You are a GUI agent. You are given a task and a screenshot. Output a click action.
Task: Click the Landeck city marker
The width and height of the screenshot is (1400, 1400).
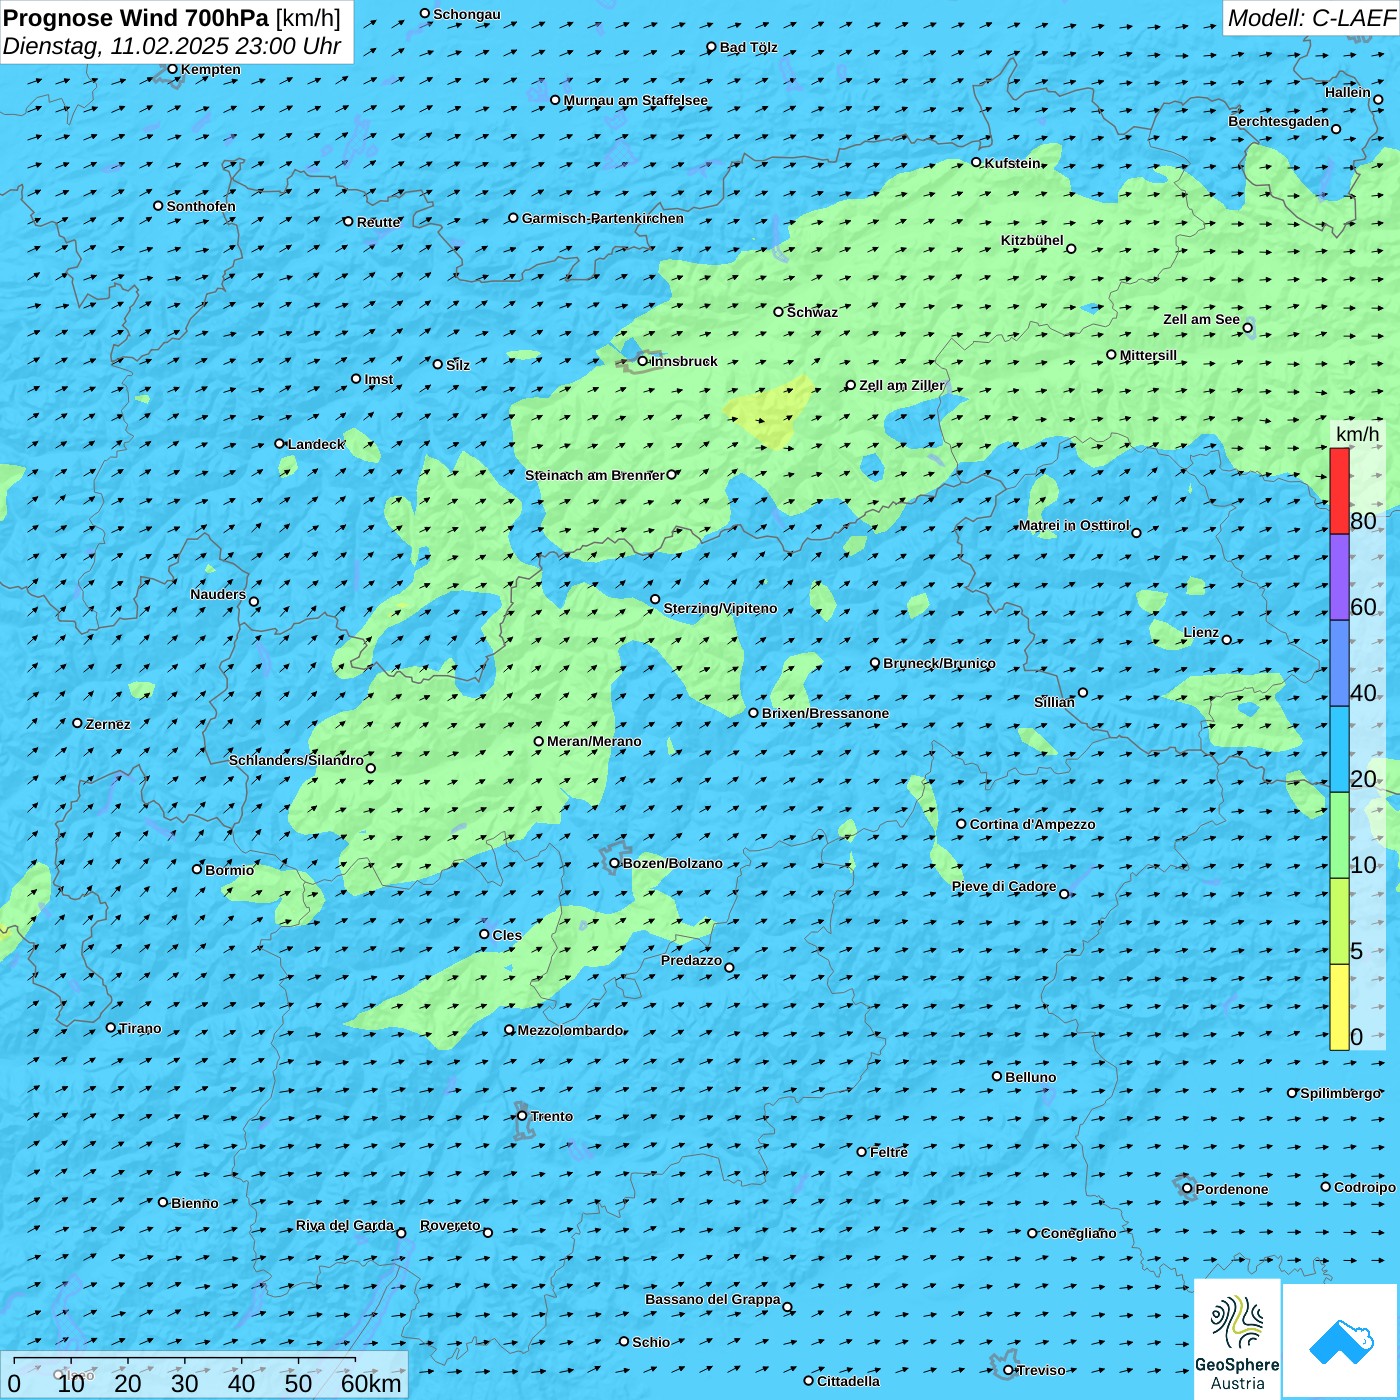click(280, 444)
